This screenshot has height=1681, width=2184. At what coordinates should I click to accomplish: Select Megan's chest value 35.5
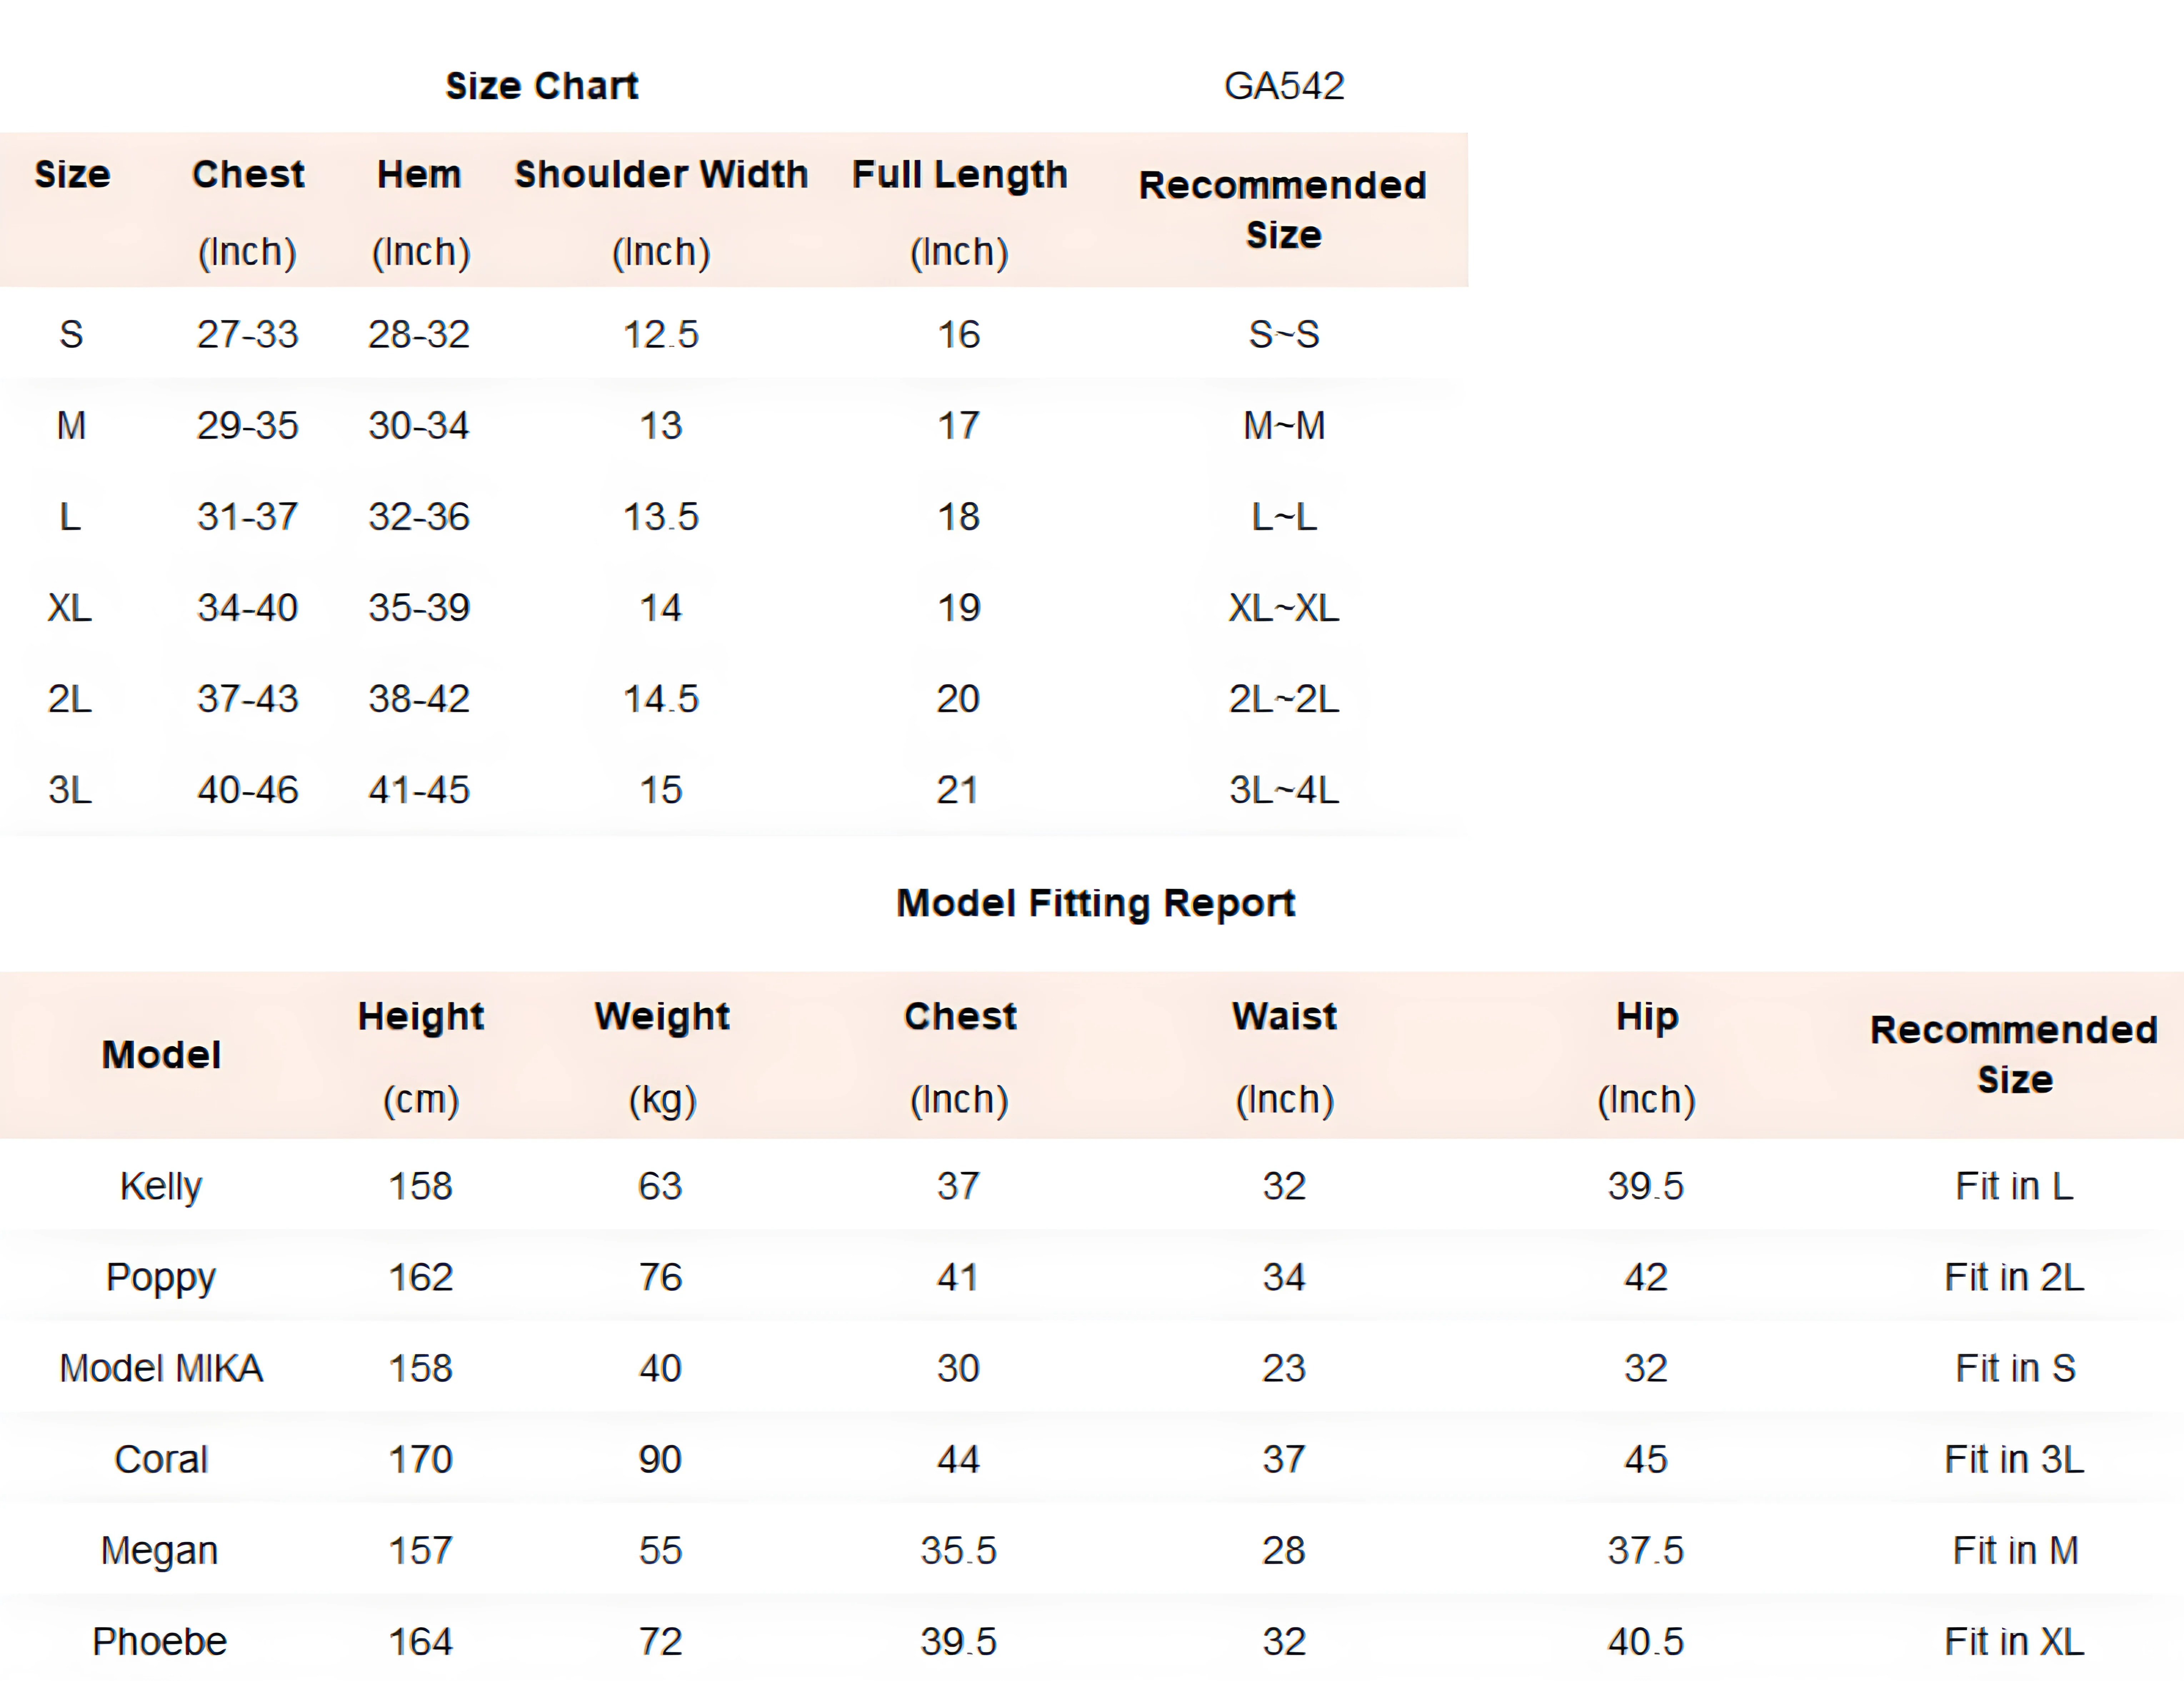point(958,1550)
